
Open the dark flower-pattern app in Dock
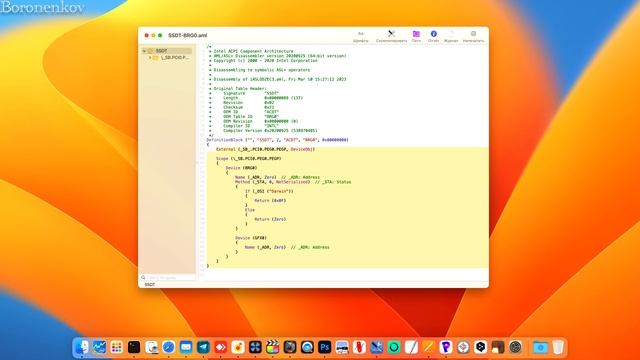[256, 347]
